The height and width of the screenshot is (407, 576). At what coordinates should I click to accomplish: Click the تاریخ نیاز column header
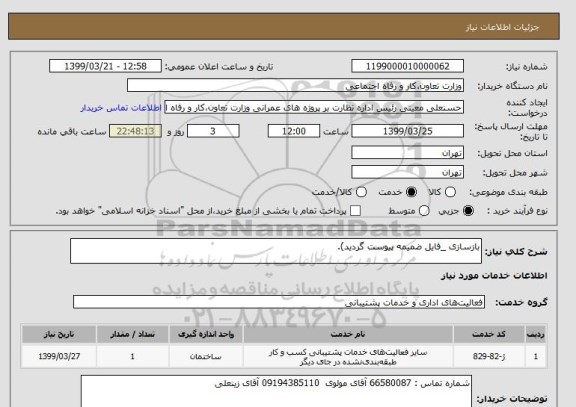click(x=59, y=334)
